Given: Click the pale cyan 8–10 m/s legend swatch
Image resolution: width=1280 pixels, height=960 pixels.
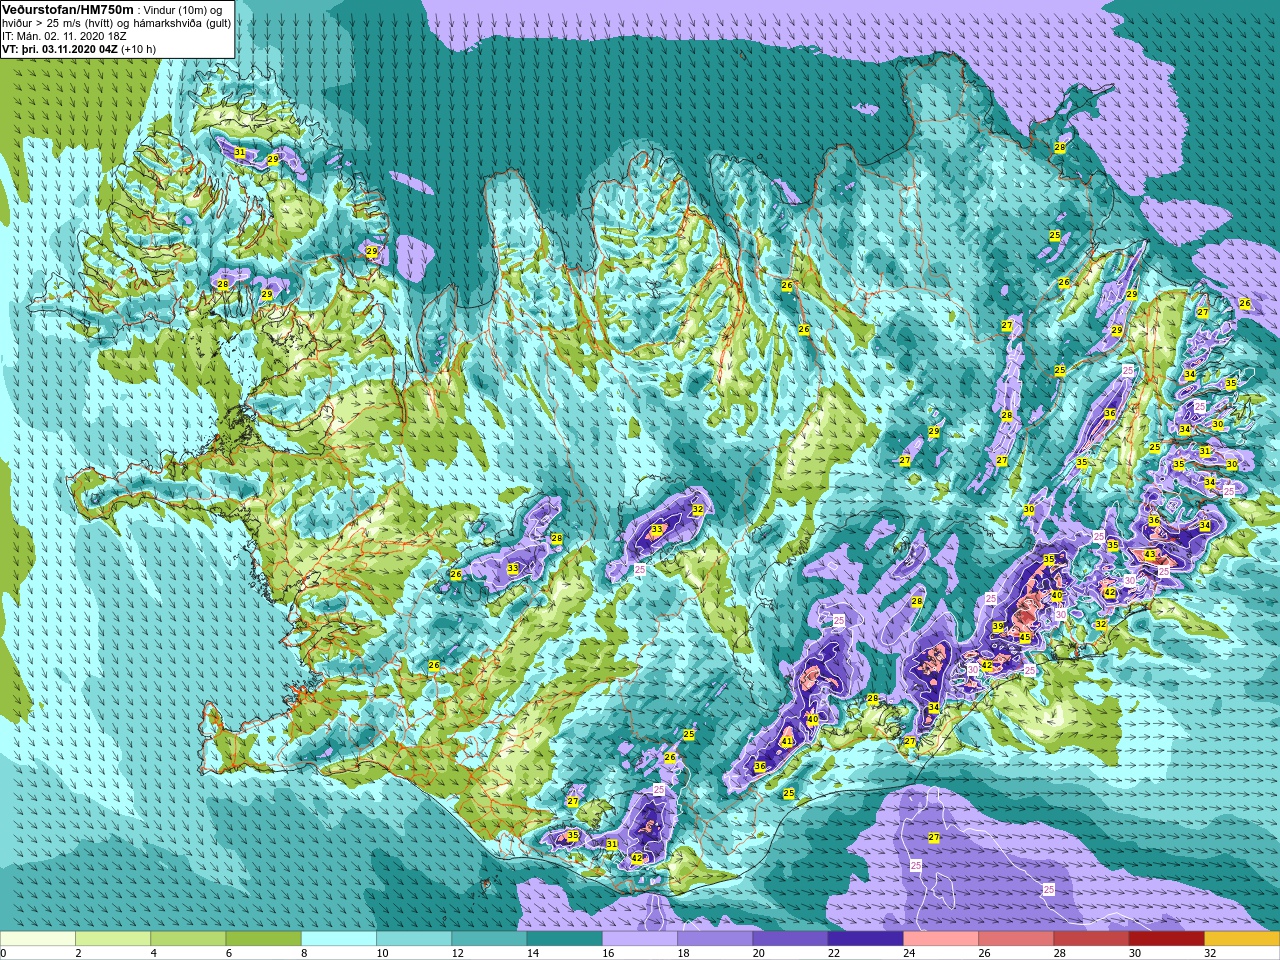Looking at the screenshot, I should pyautogui.click(x=339, y=938).
